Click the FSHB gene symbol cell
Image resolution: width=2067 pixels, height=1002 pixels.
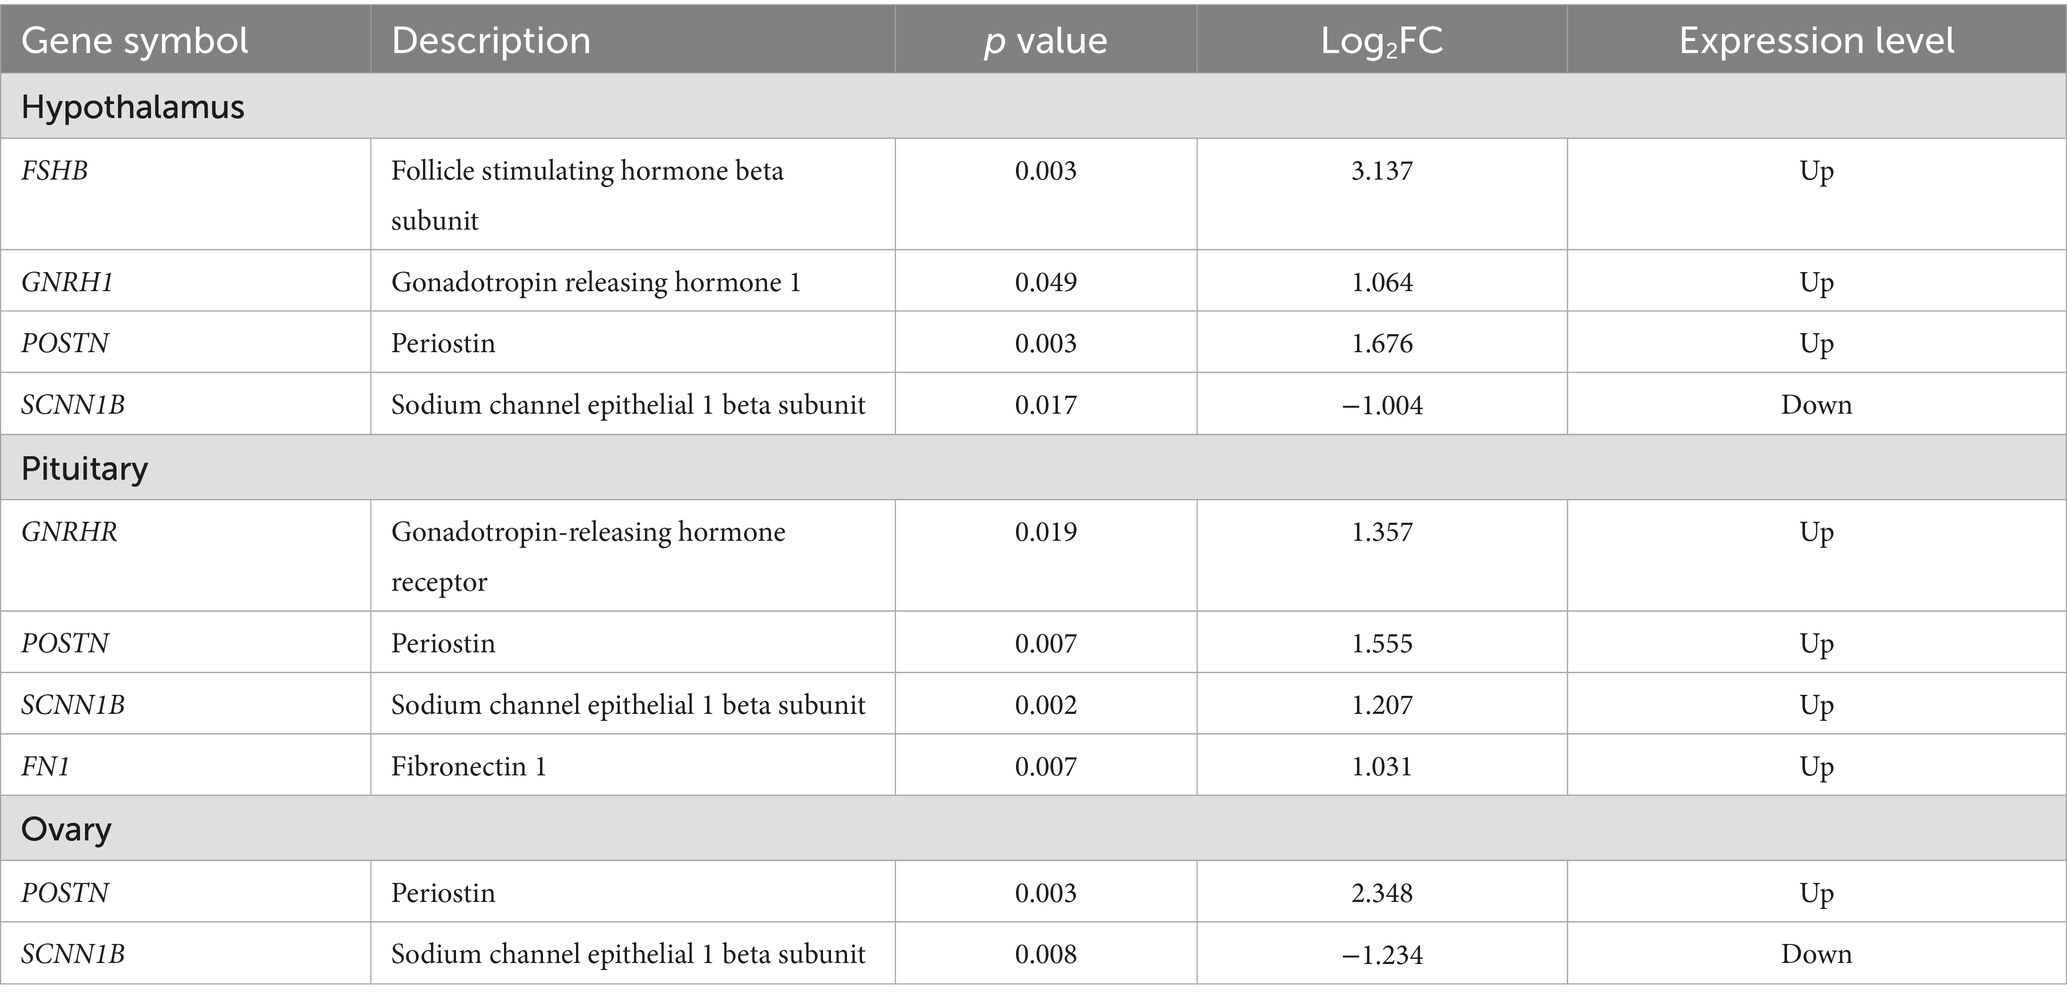(55, 171)
